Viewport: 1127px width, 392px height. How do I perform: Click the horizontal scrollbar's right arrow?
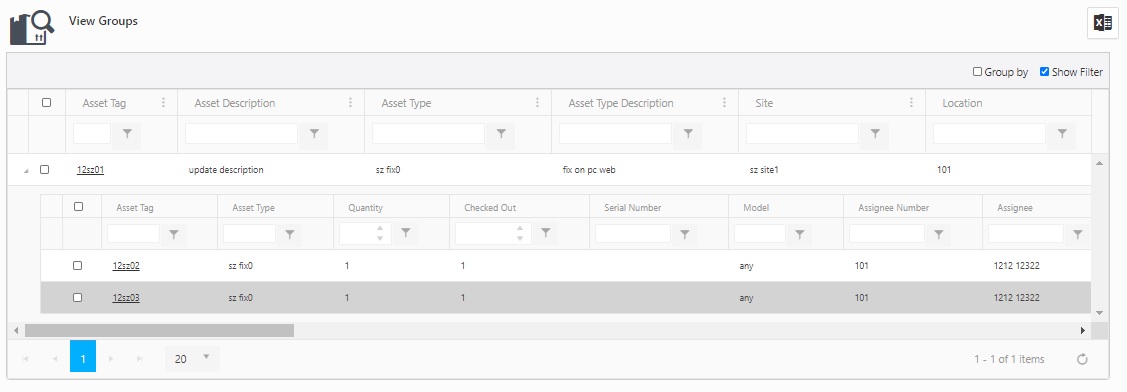point(1082,330)
